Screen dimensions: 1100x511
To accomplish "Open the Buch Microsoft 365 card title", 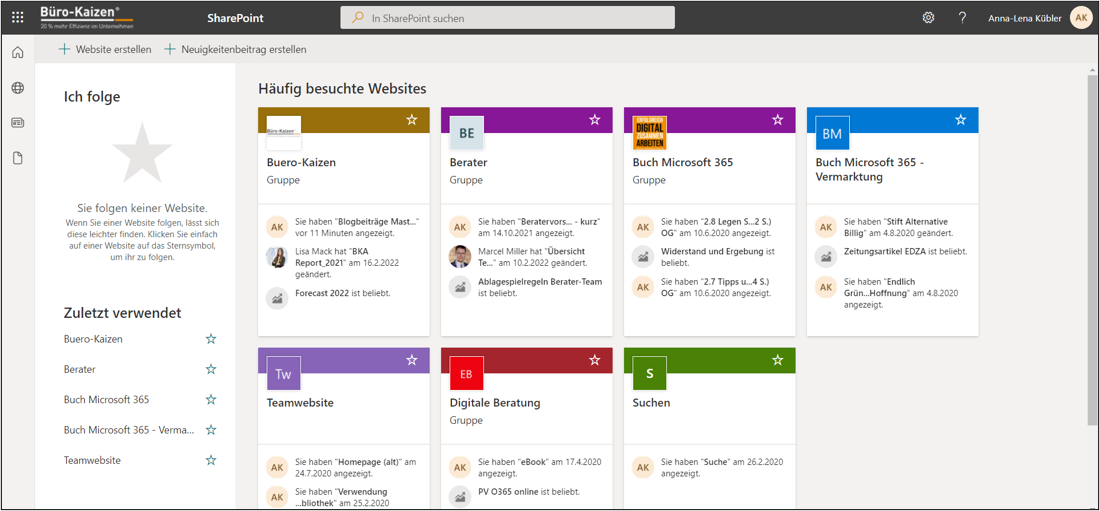I will click(683, 163).
